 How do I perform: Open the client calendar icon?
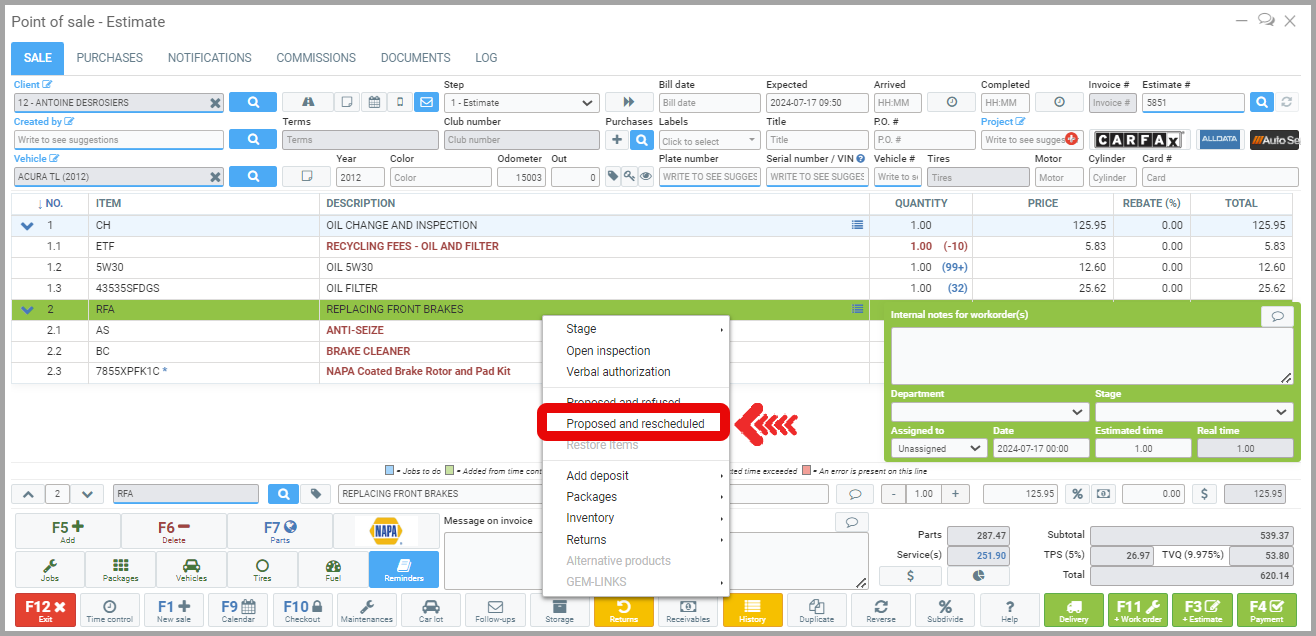tap(374, 102)
